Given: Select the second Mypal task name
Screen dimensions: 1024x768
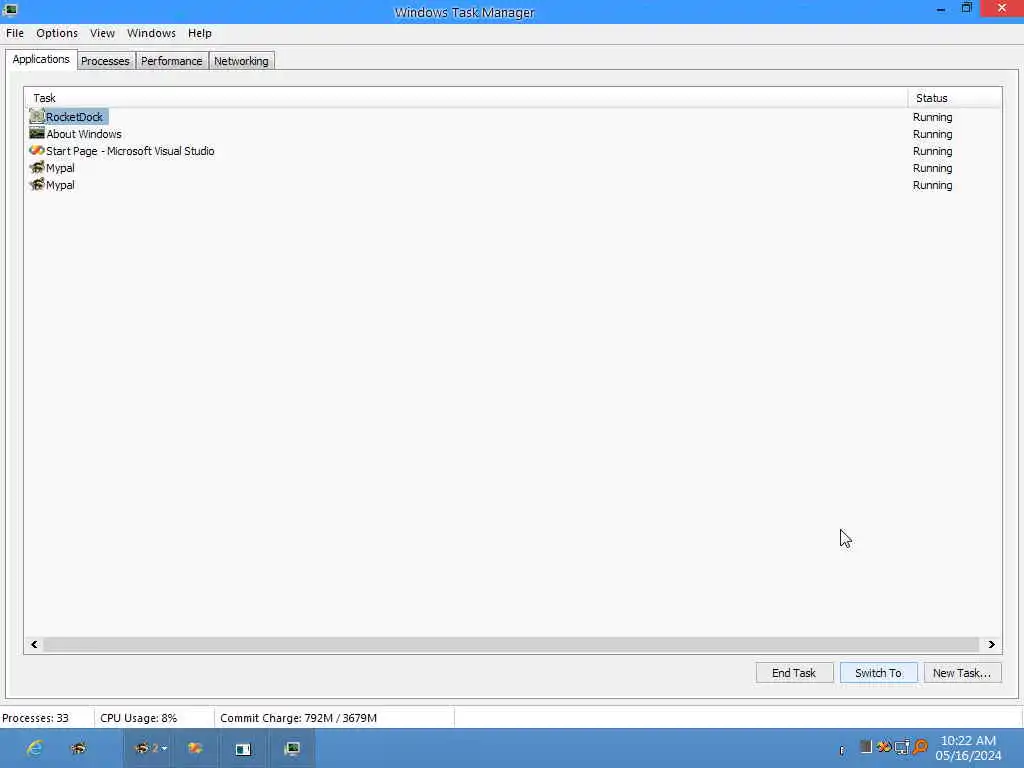Looking at the screenshot, I should (60, 185).
